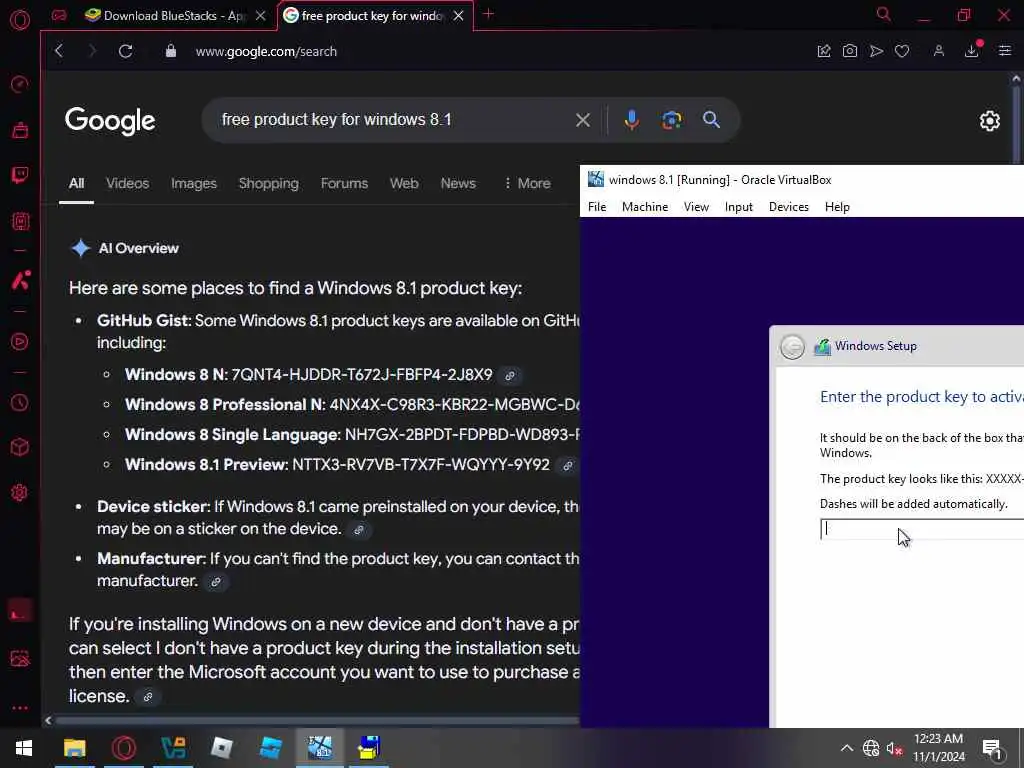Click link icon beside Windows 8 N key
The width and height of the screenshot is (1024, 768).
[510, 376]
